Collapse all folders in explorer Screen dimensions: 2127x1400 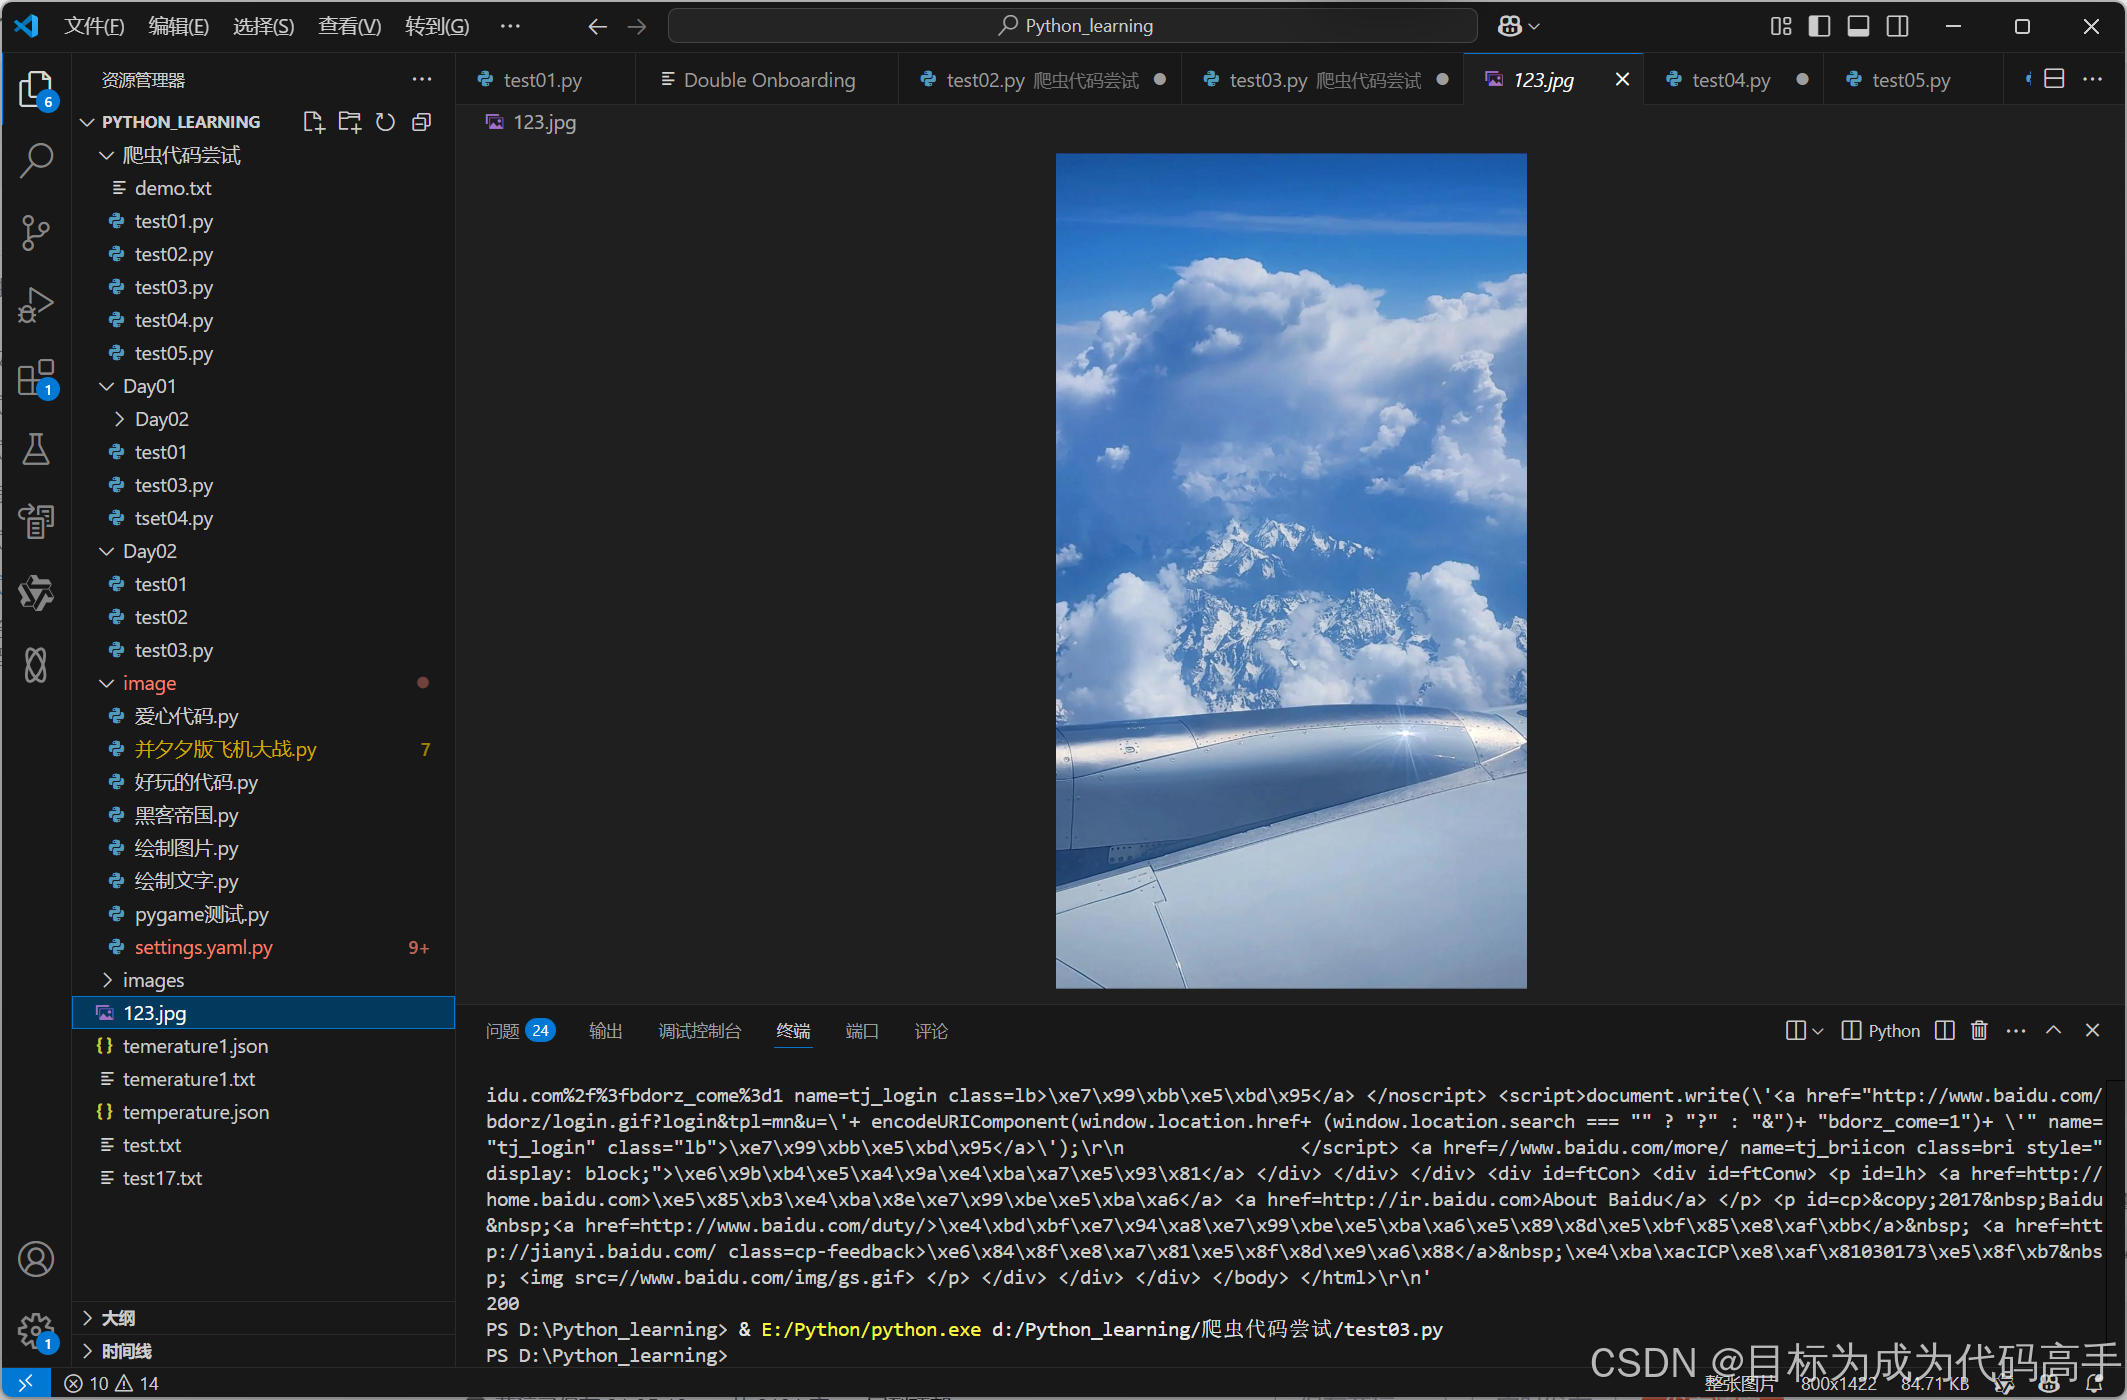421,122
